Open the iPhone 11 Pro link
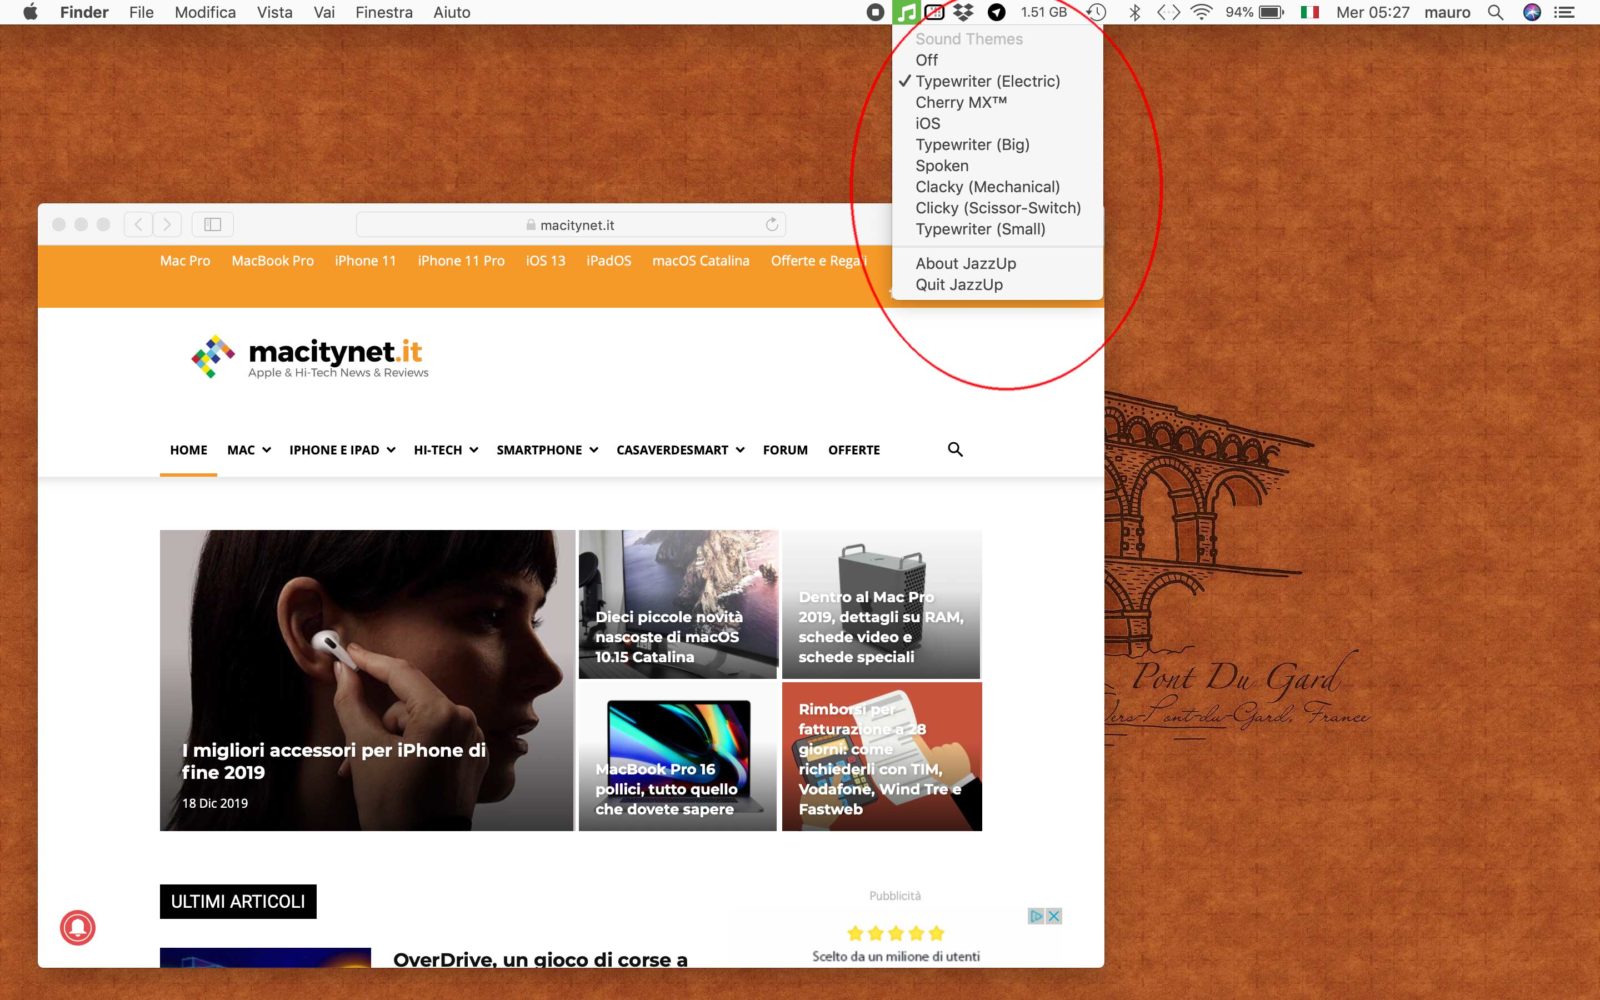This screenshot has height=1000, width=1600. pyautogui.click(x=461, y=260)
